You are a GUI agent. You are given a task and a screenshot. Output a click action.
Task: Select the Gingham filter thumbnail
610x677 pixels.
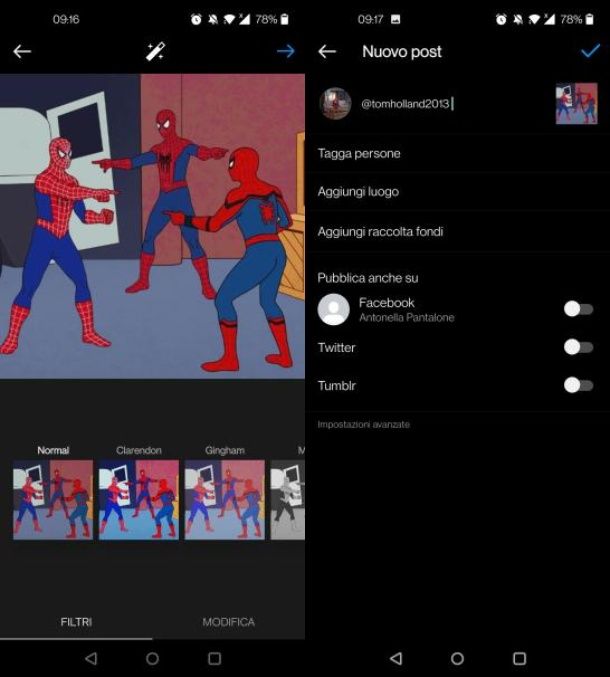click(224, 500)
